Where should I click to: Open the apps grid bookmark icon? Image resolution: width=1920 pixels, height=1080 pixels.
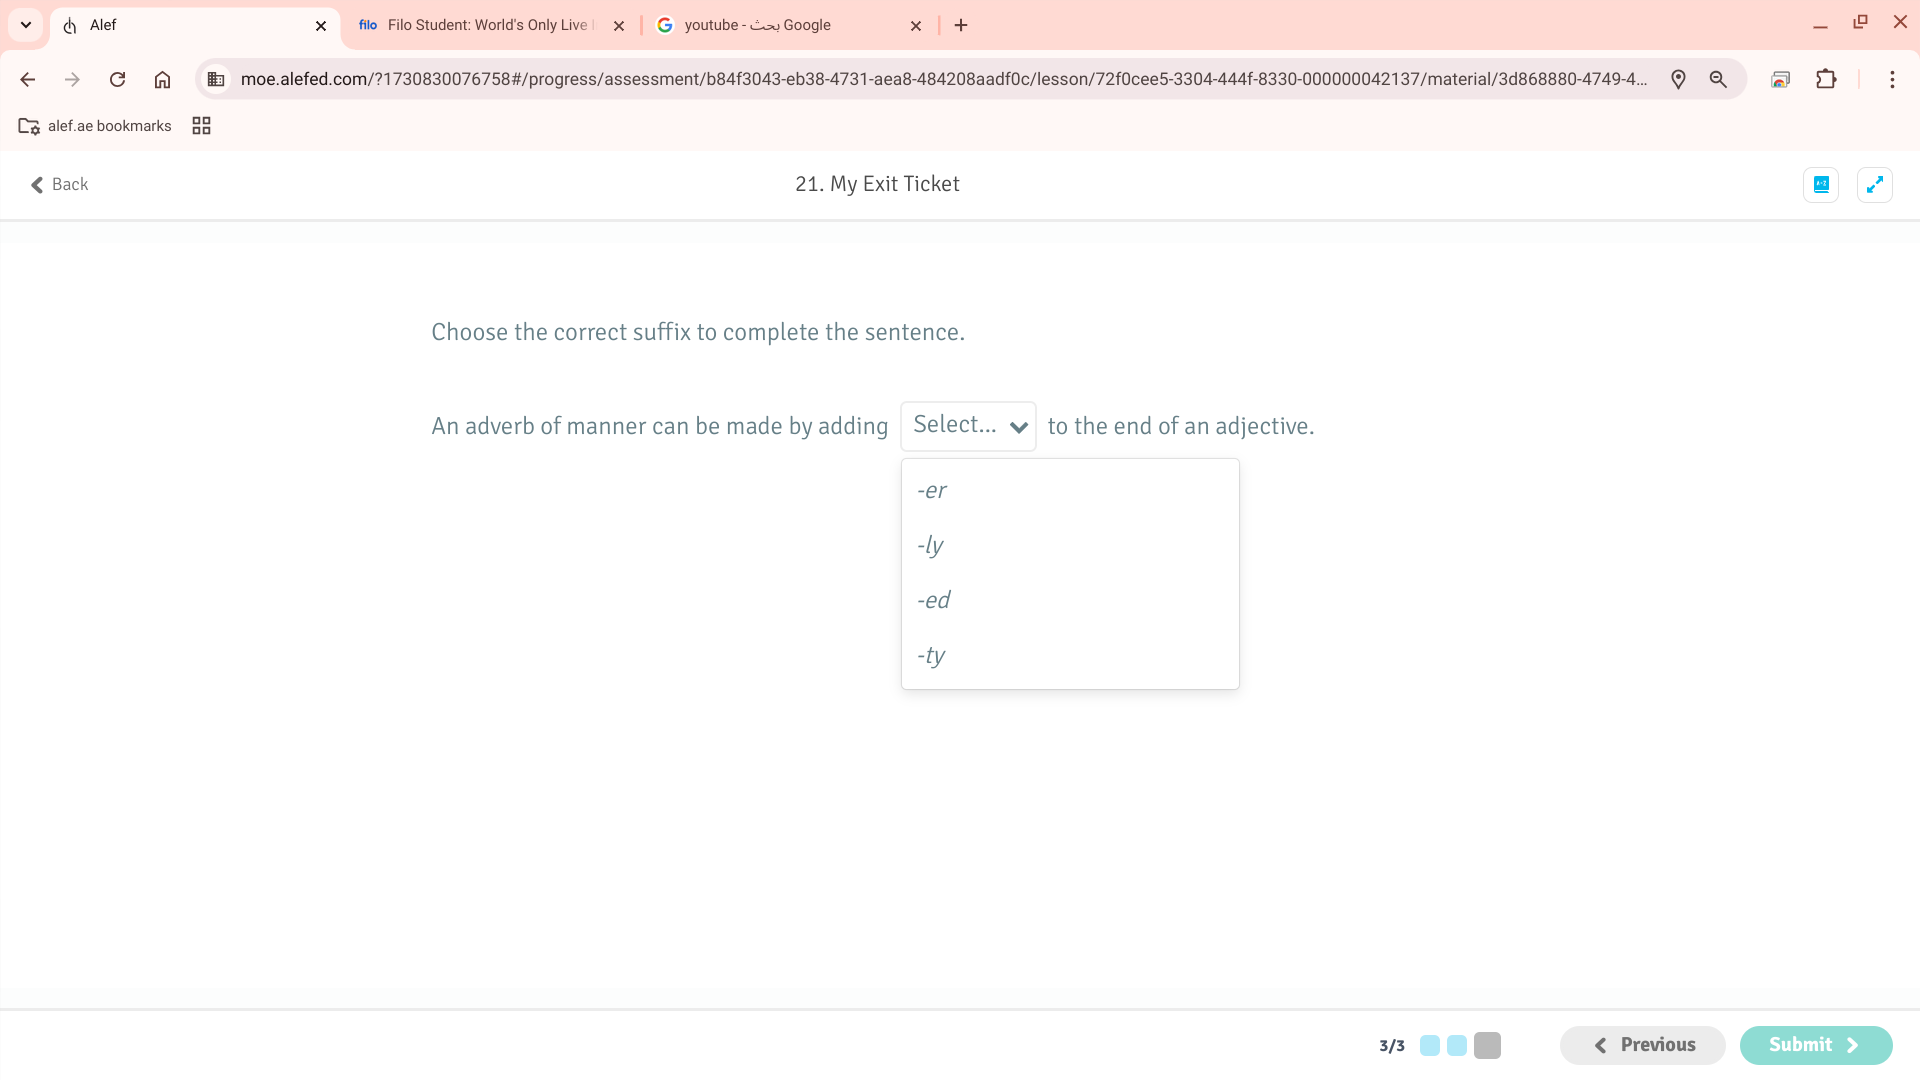click(201, 126)
